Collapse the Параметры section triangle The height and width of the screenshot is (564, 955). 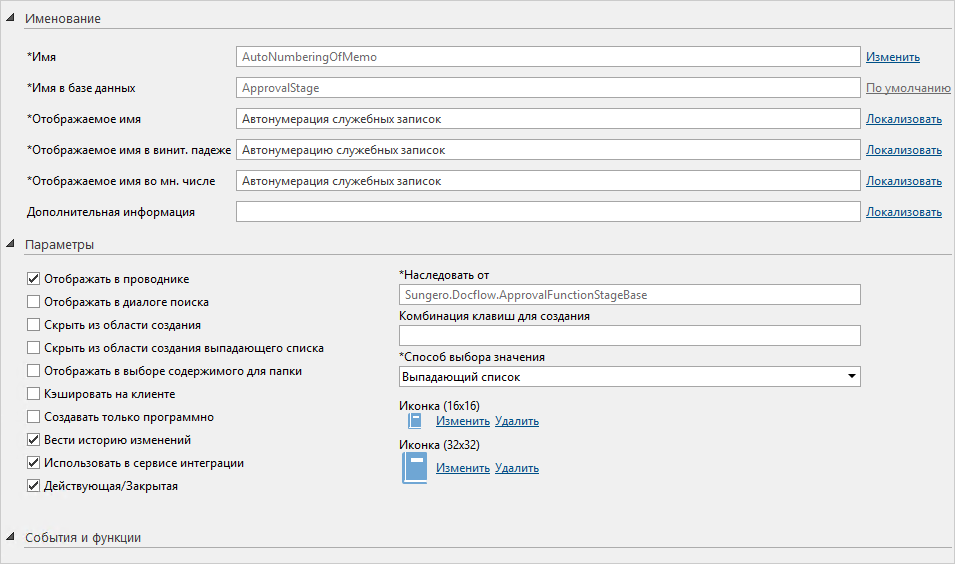coord(11,244)
